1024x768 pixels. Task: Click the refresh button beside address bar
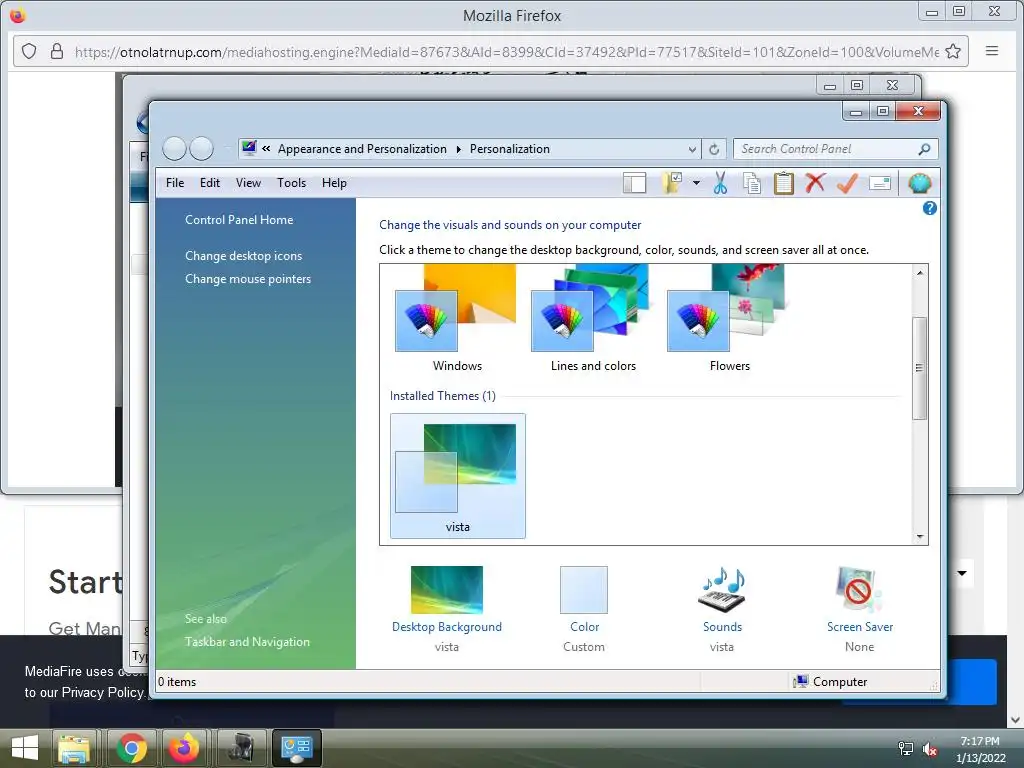tap(714, 150)
